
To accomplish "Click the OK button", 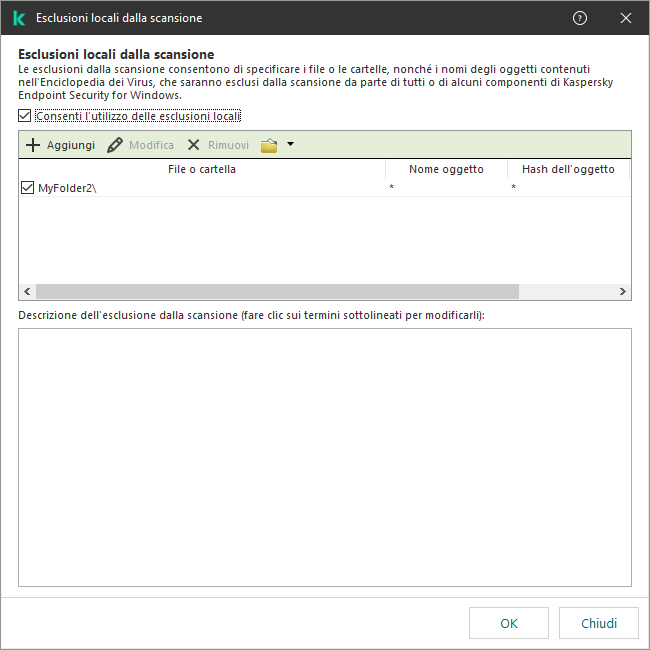I will tap(509, 623).
